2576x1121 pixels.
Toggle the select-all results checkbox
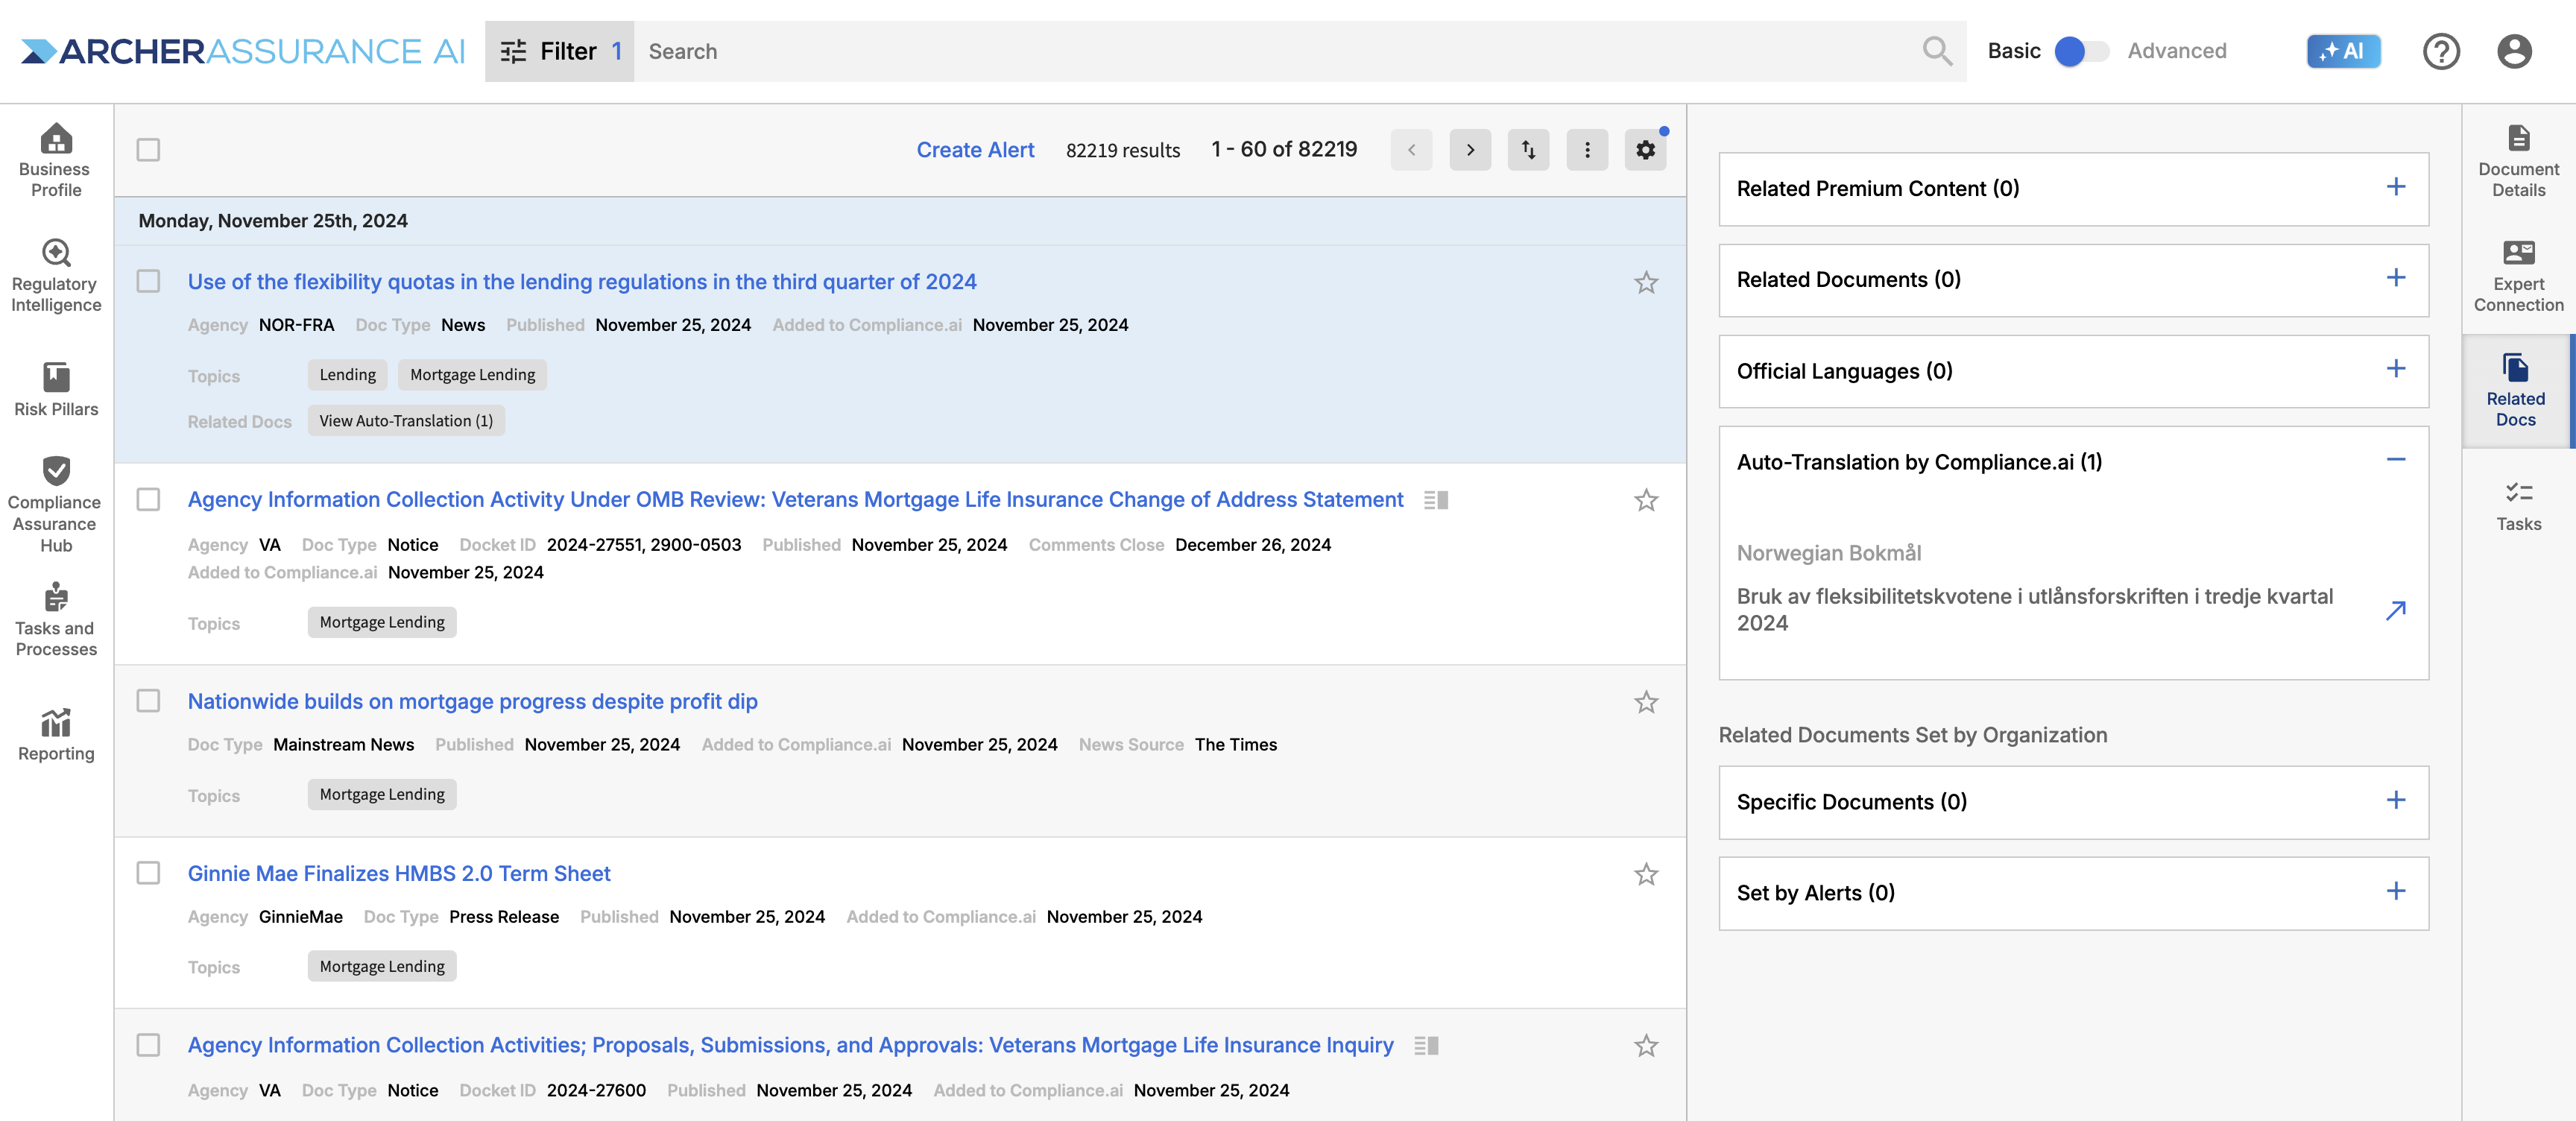pos(148,150)
